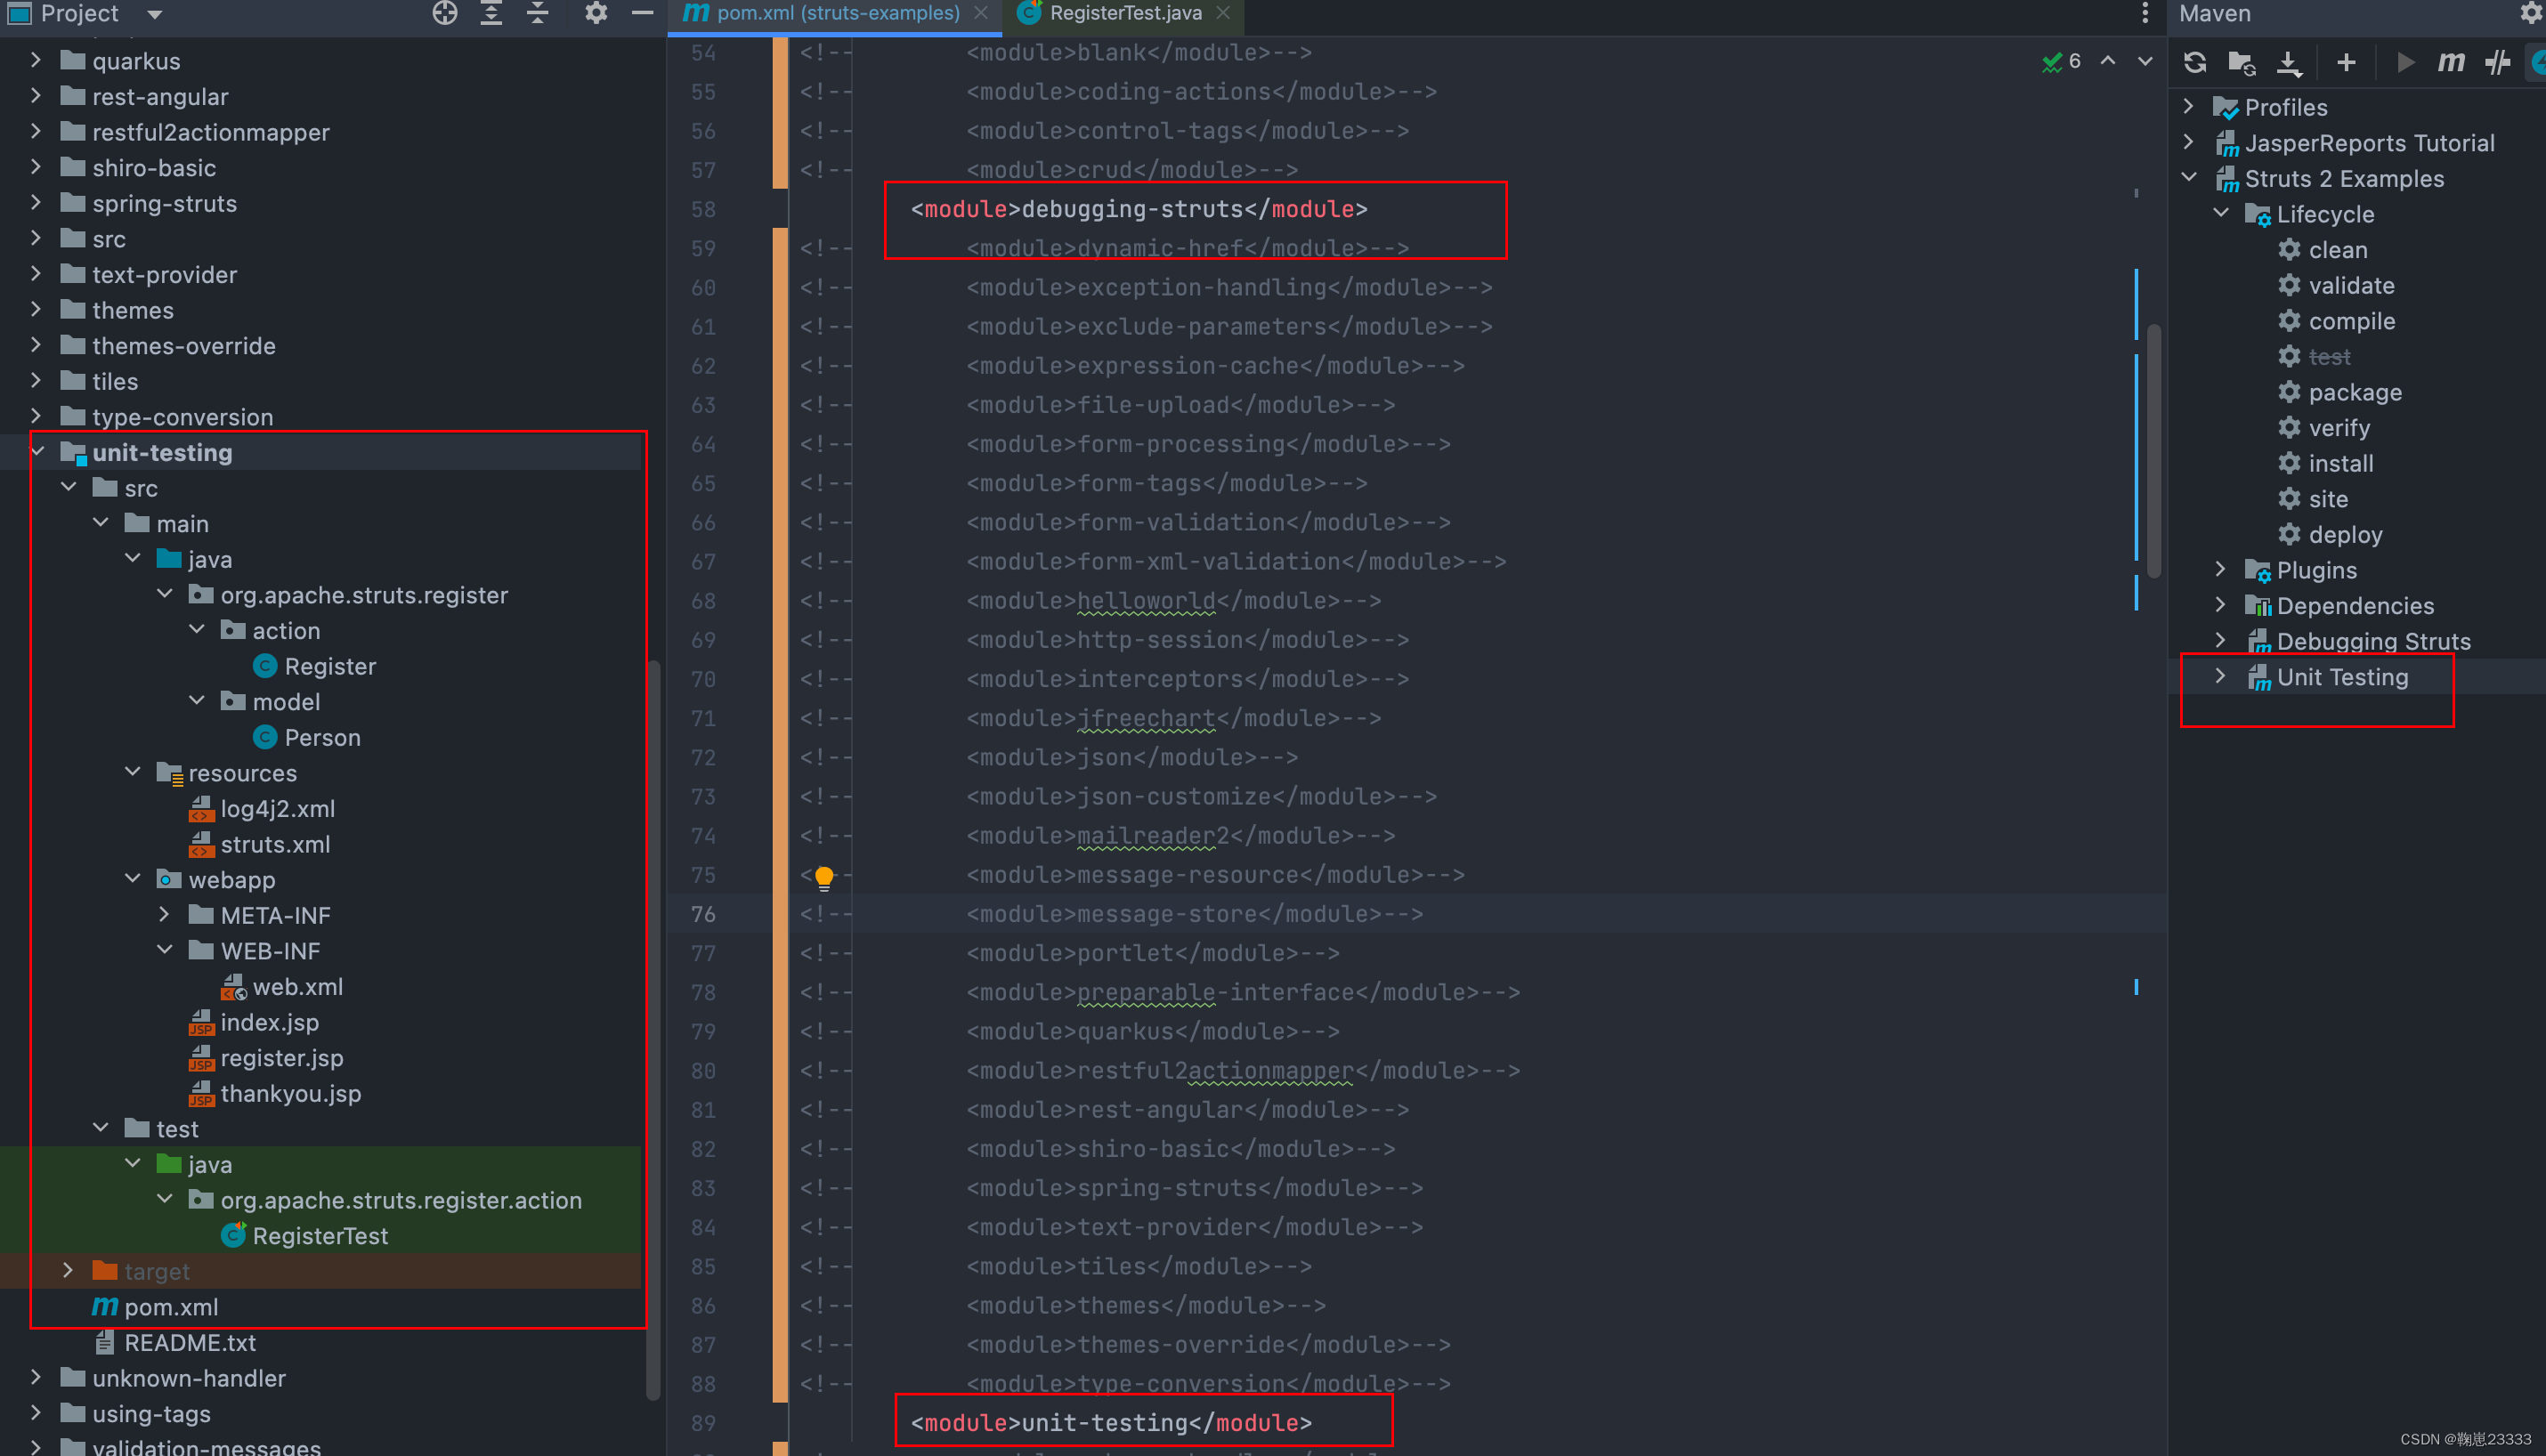2546x1456 pixels.
Task: Add a Maven project with plus icon
Action: coord(2346,62)
